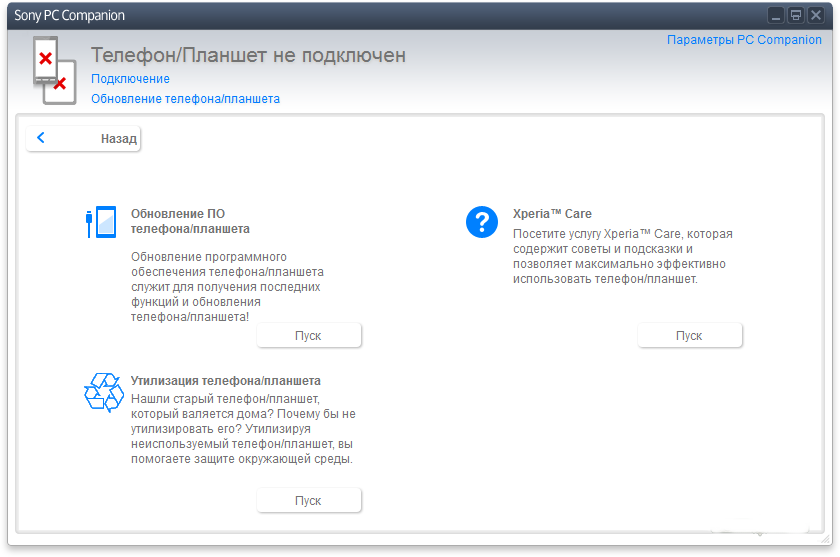Click the back arrow chevron
The image size is (840, 557).
[x=41, y=138]
